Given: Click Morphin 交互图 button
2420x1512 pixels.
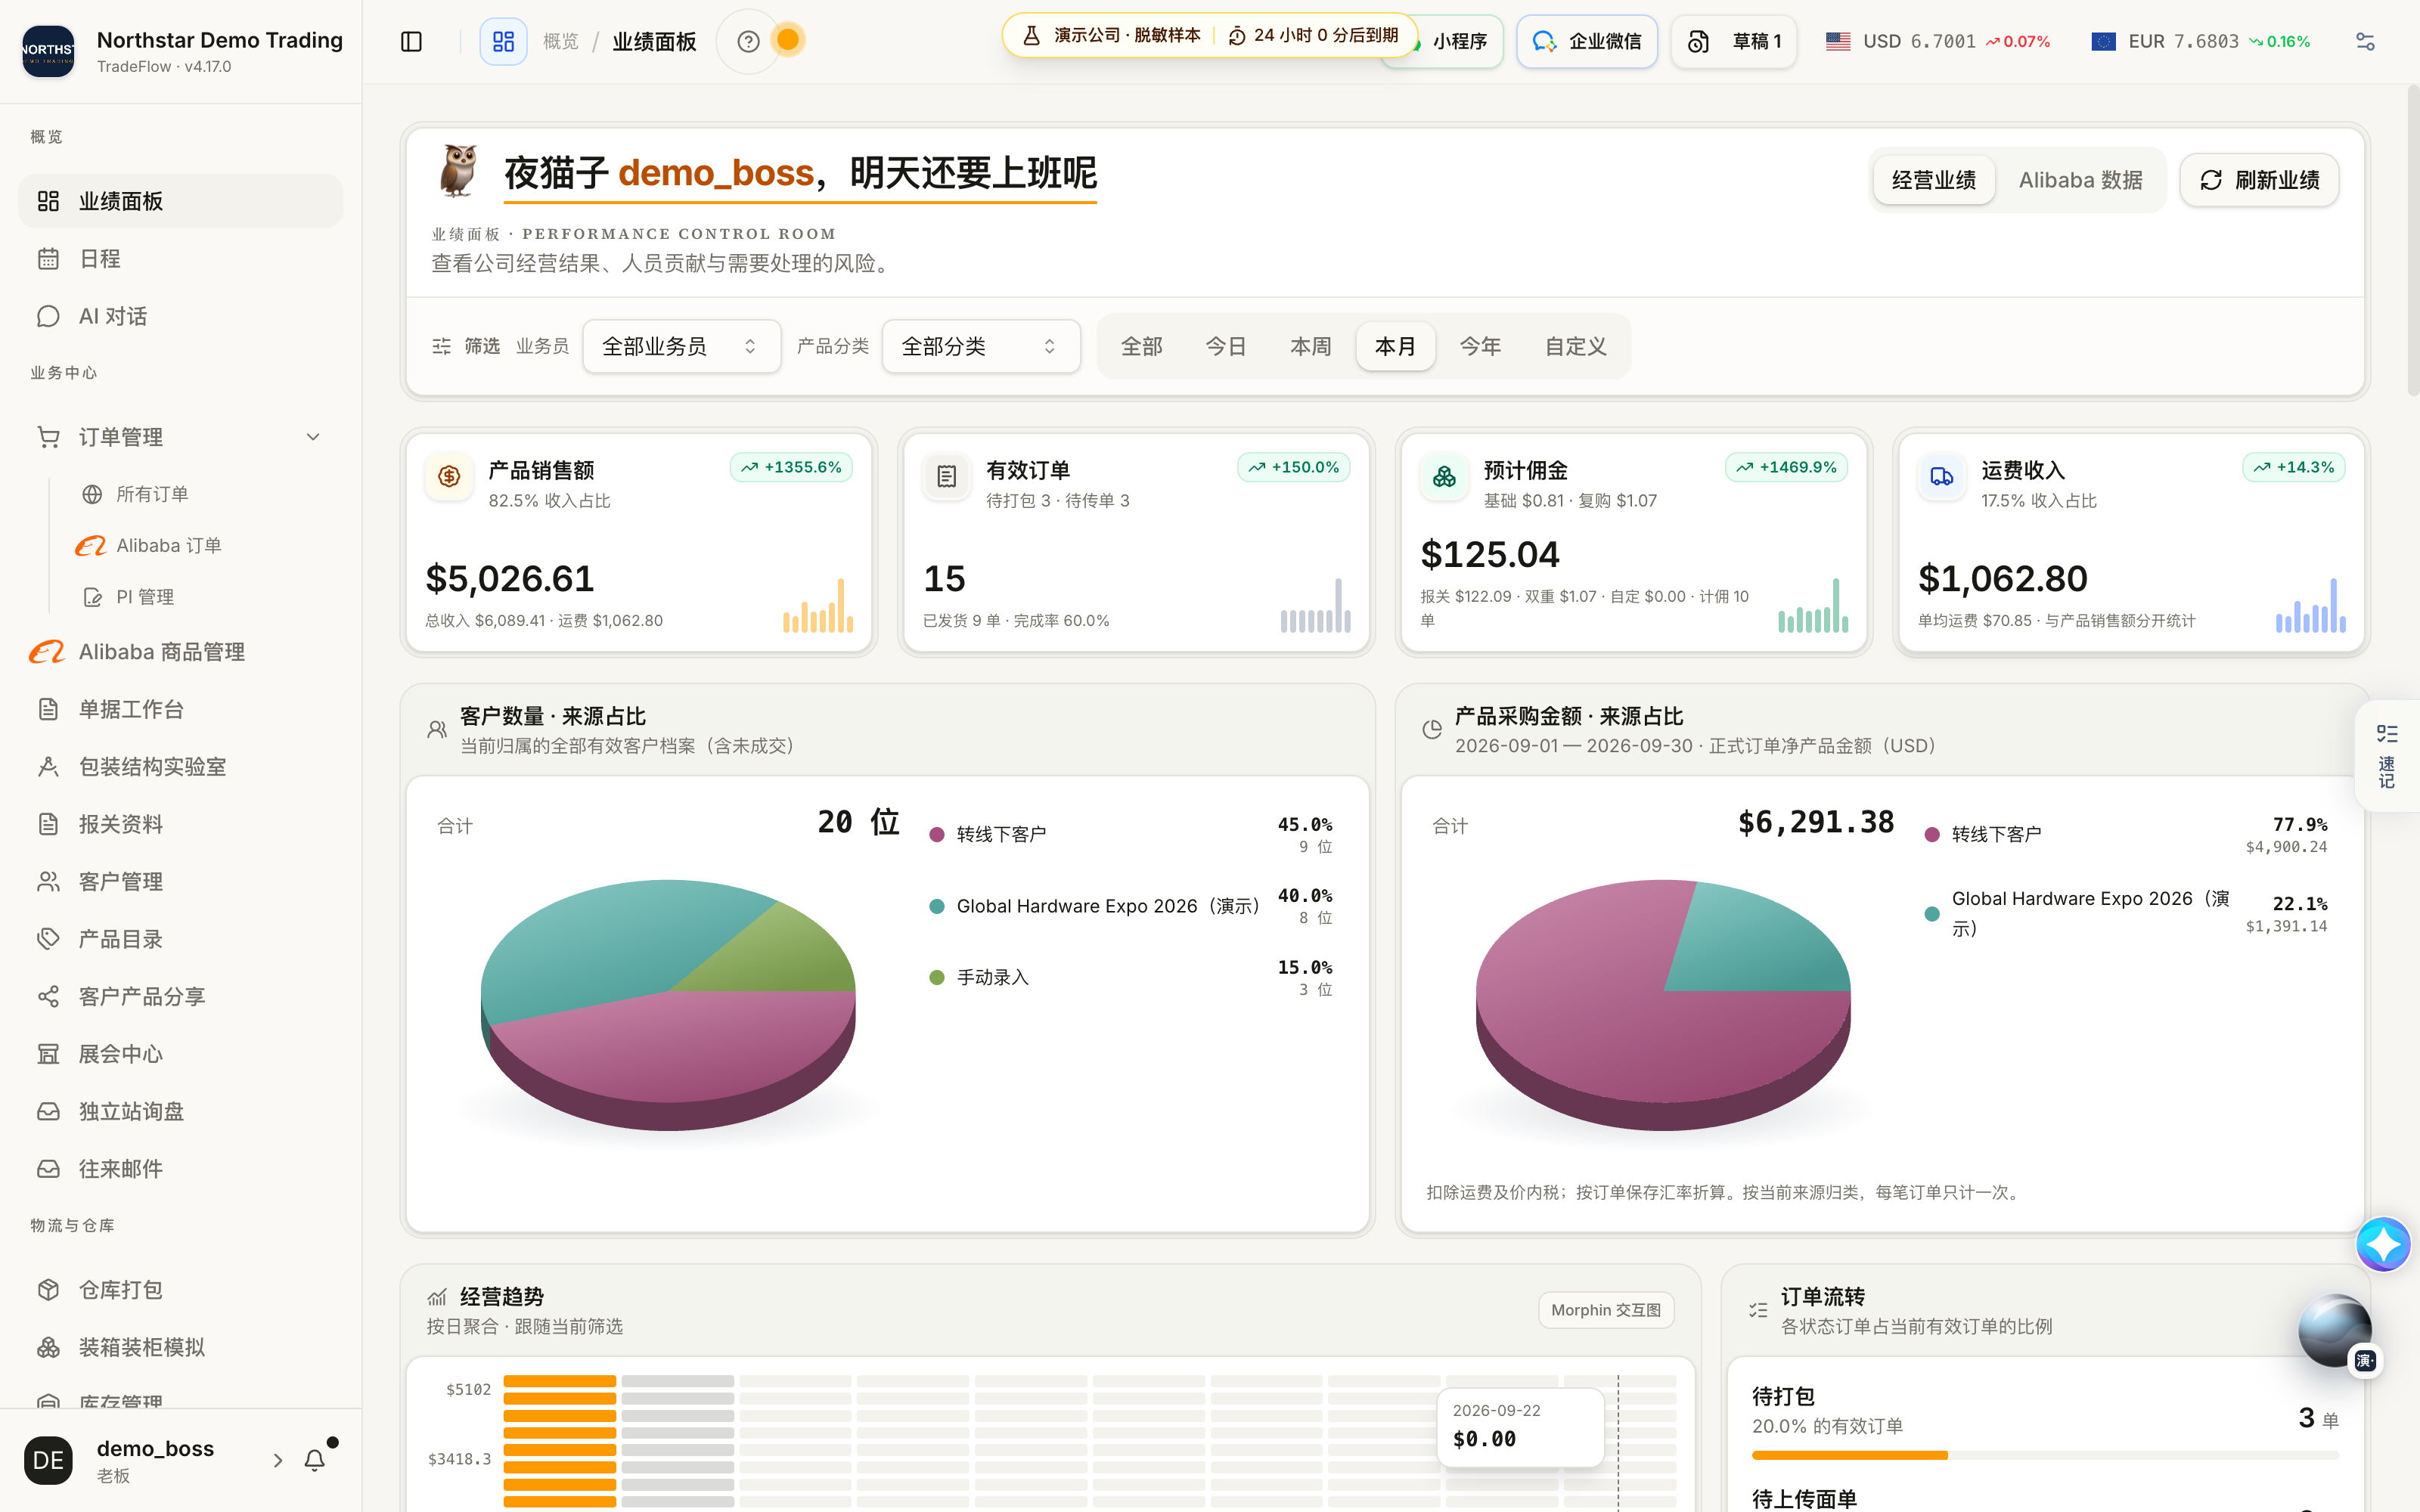Looking at the screenshot, I should 1605,1310.
